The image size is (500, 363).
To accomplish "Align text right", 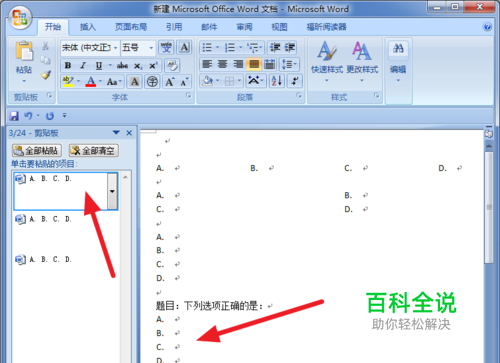I will [x=238, y=64].
